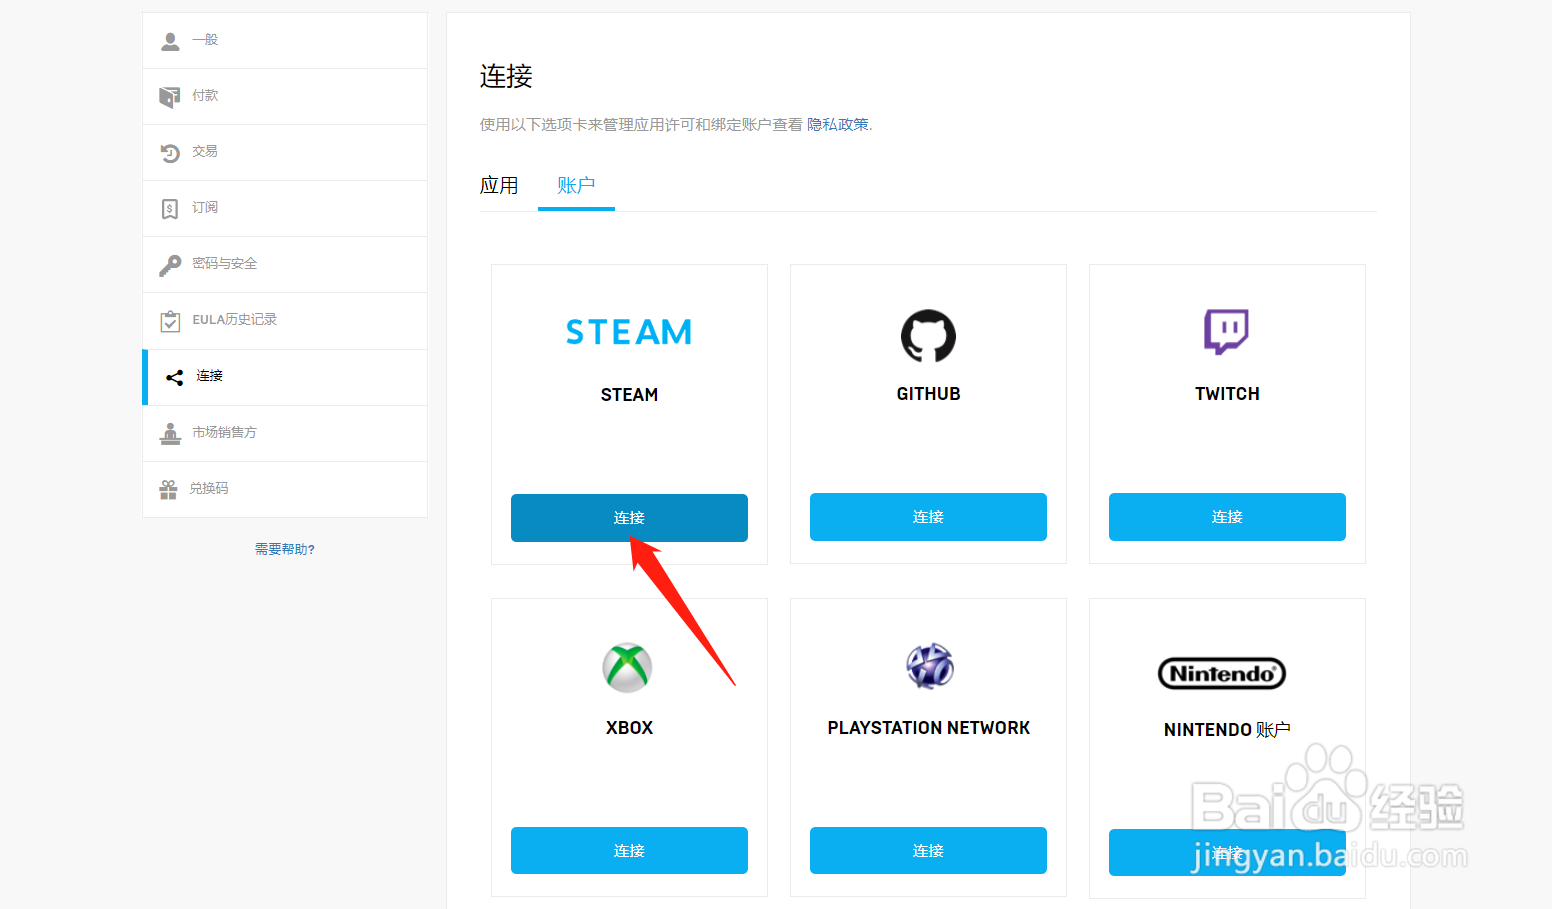The width and height of the screenshot is (1552, 909).
Task: Select the 账户 tab
Action: 576,185
